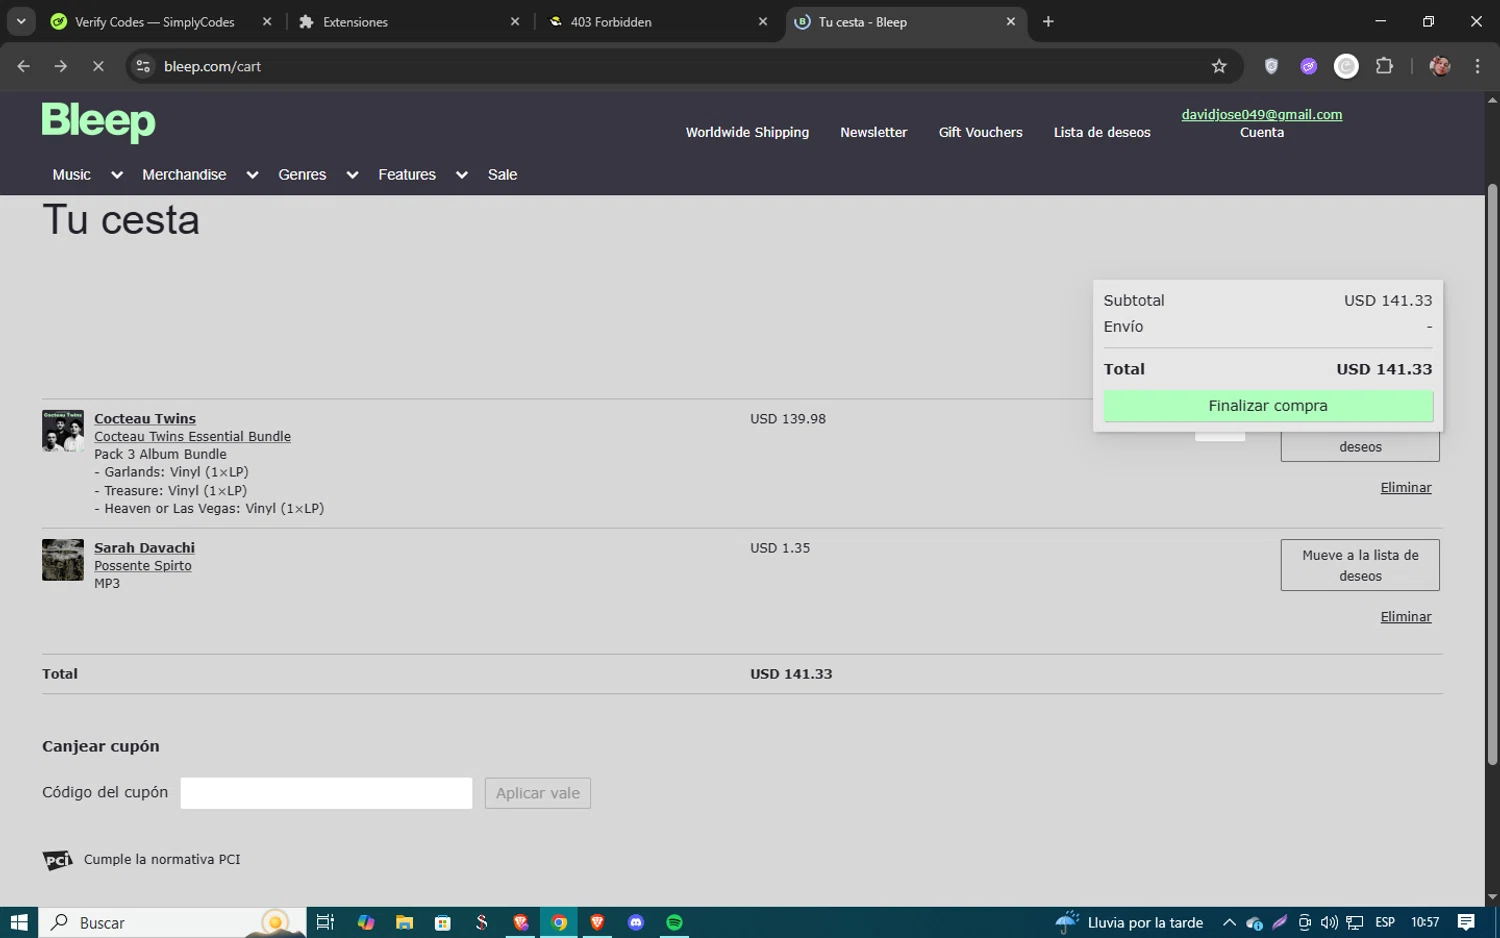Open the shield extension icon in toolbar
The height and width of the screenshot is (938, 1500).
1271,66
